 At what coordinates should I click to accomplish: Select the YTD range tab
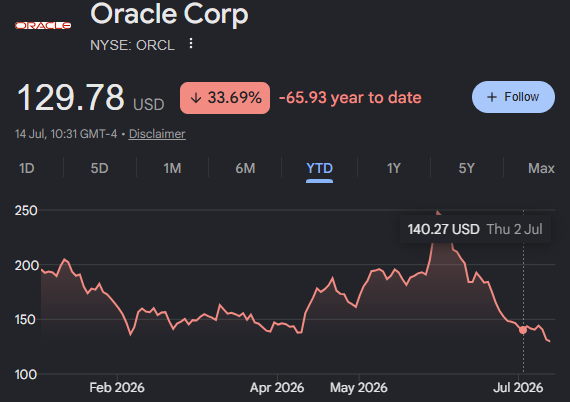point(319,168)
